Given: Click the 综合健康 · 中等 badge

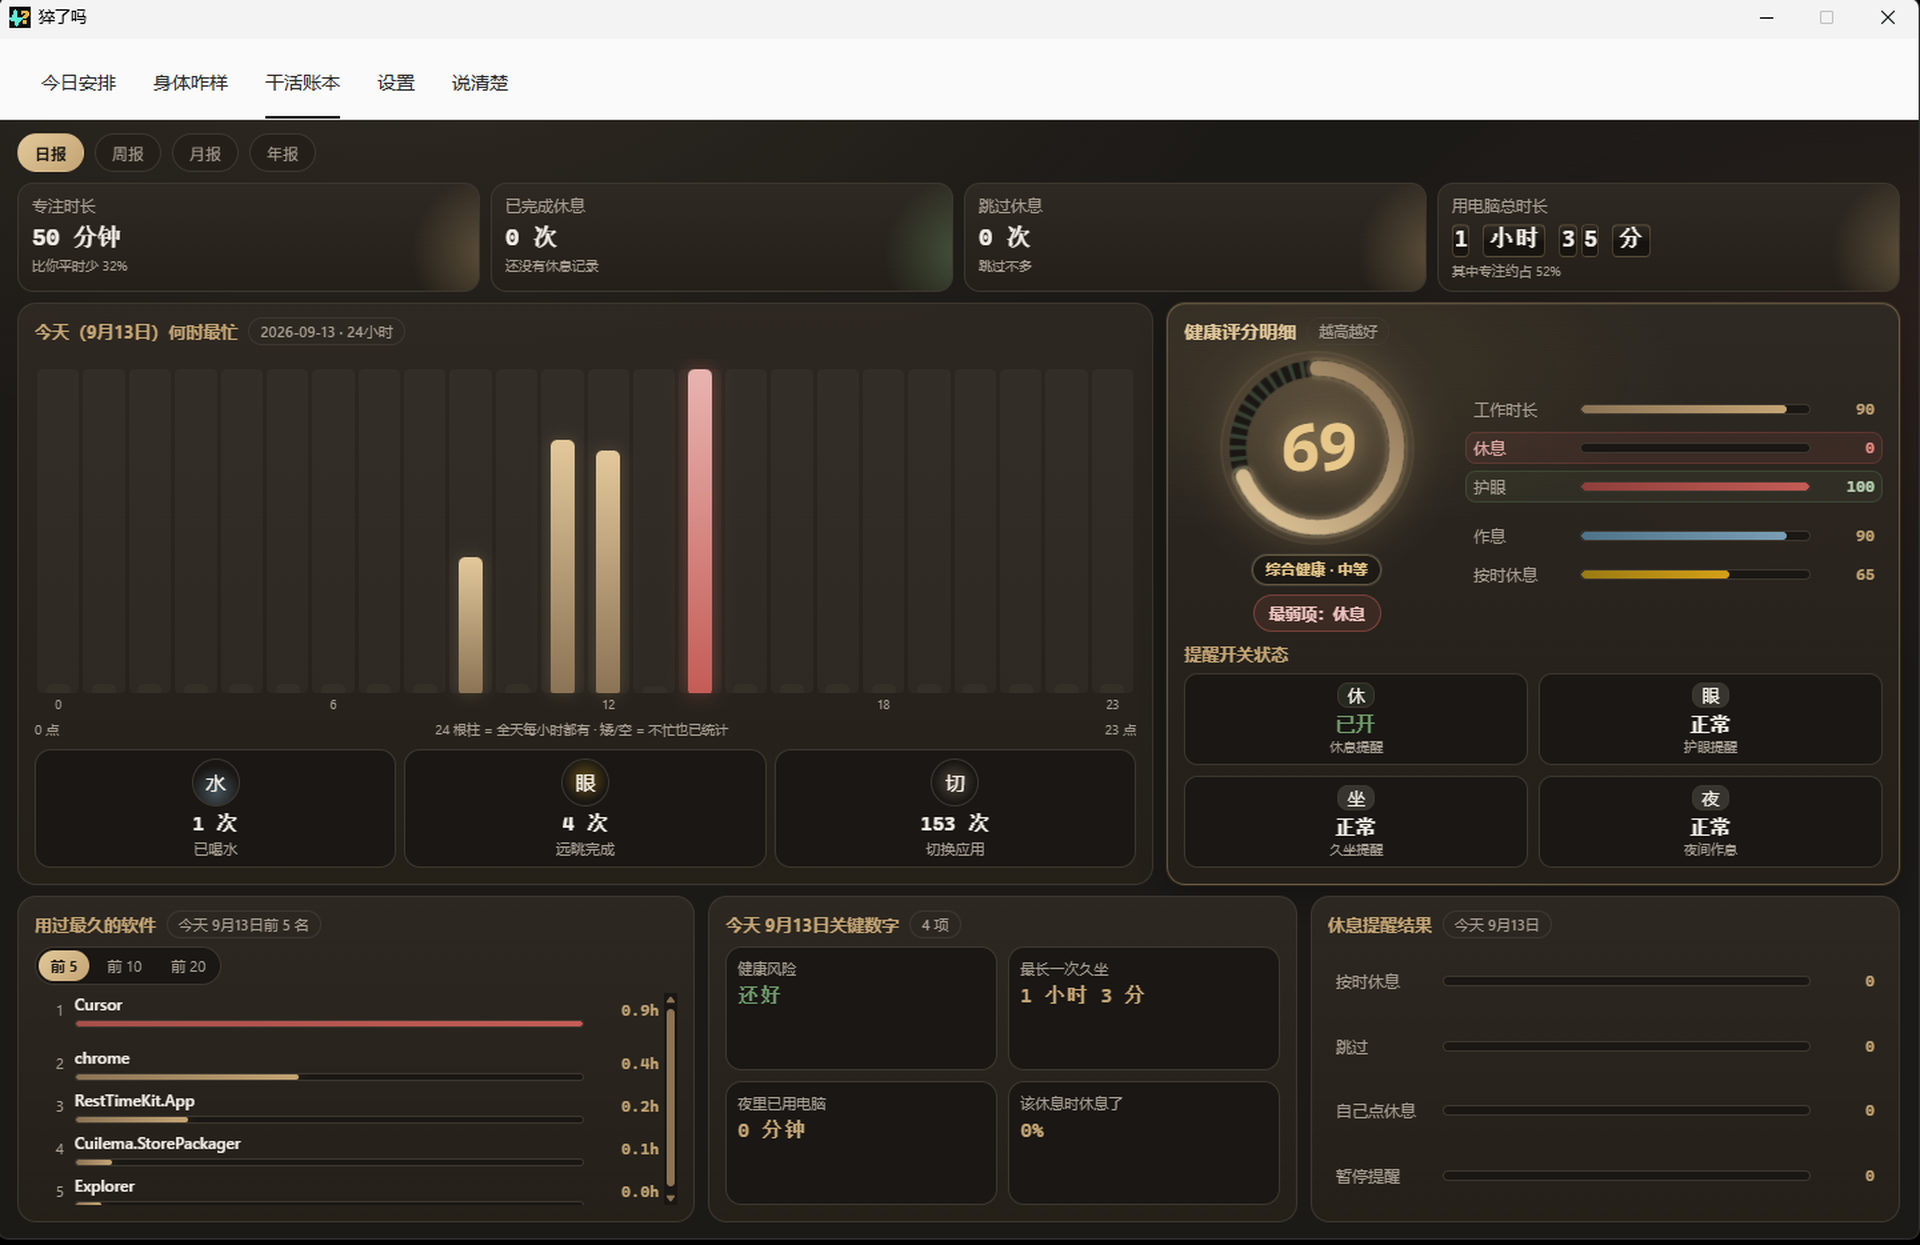Looking at the screenshot, I should [x=1316, y=569].
